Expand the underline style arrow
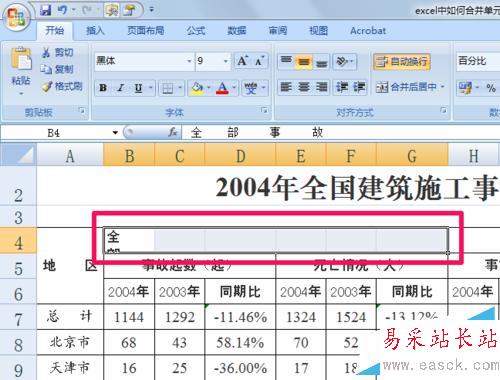The image size is (500, 380). pos(150,88)
